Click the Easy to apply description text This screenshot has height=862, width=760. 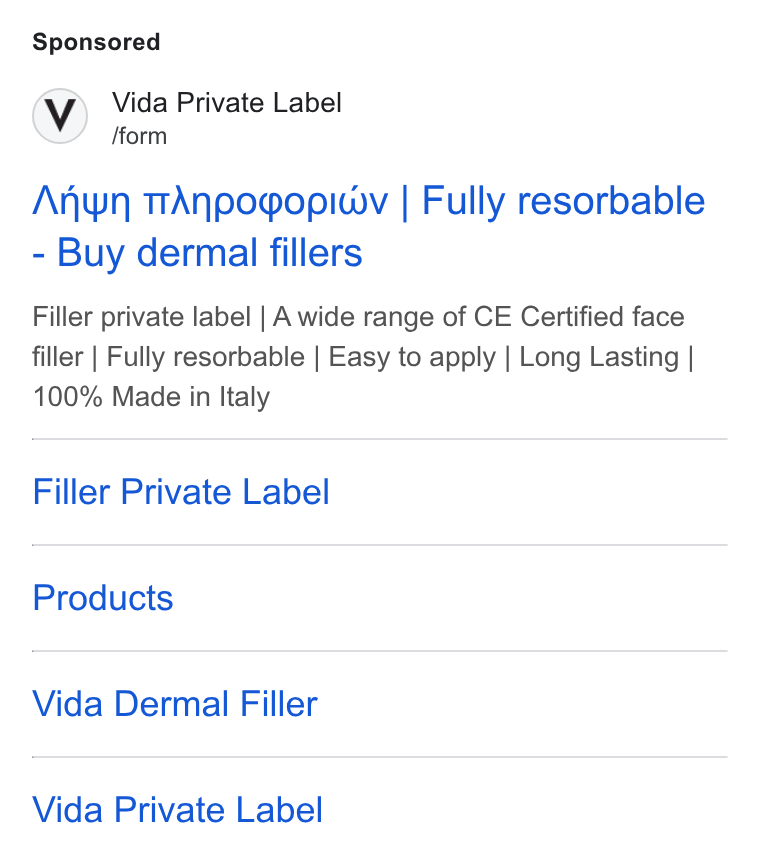pos(412,357)
